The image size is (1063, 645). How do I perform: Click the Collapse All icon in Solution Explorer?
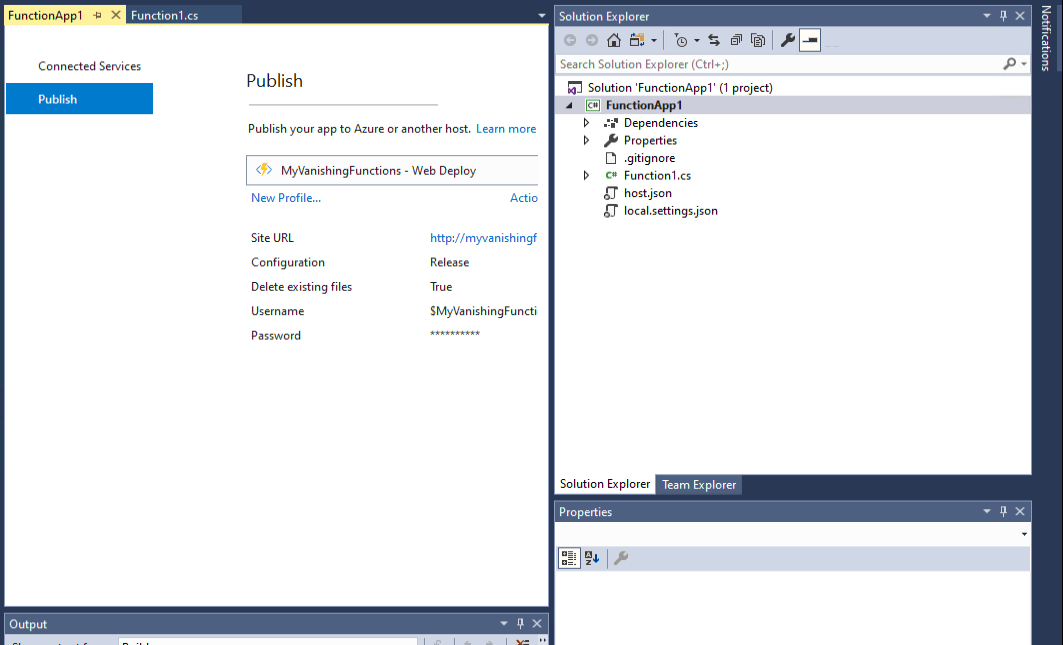[736, 41]
